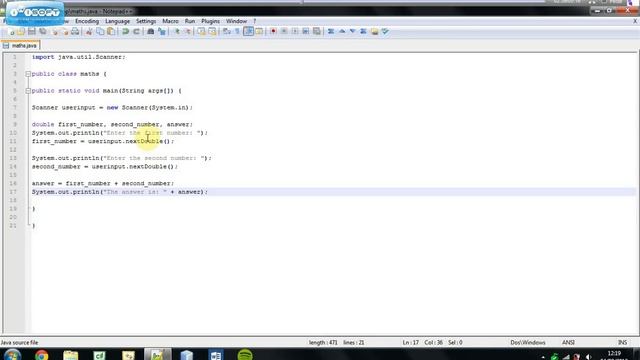Image resolution: width=640 pixels, height=360 pixels.
Task: Click the Cut scissors toolbar icon
Action: click(89, 31)
